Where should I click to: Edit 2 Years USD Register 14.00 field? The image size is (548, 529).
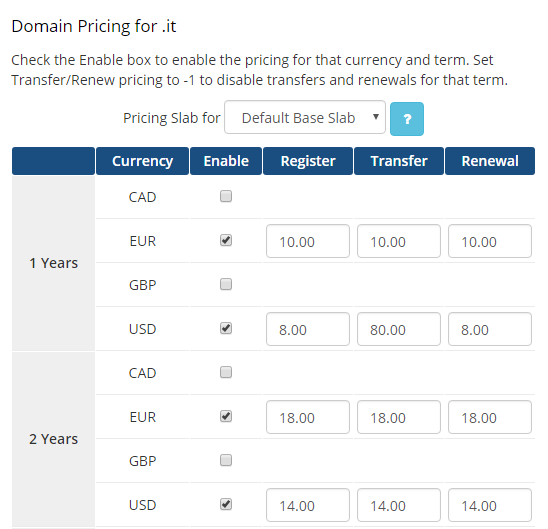tap(308, 505)
